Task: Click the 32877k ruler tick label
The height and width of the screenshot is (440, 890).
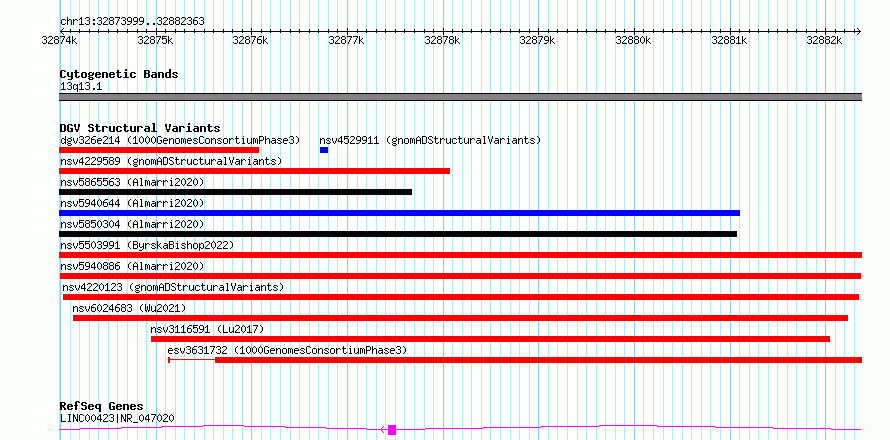Action: (346, 41)
